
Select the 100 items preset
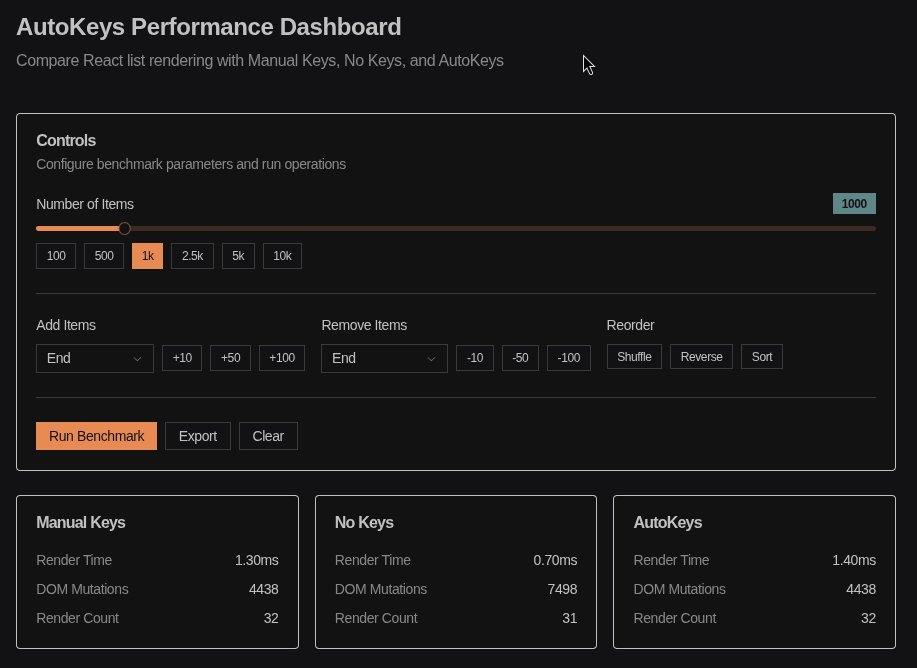[x=56, y=256]
